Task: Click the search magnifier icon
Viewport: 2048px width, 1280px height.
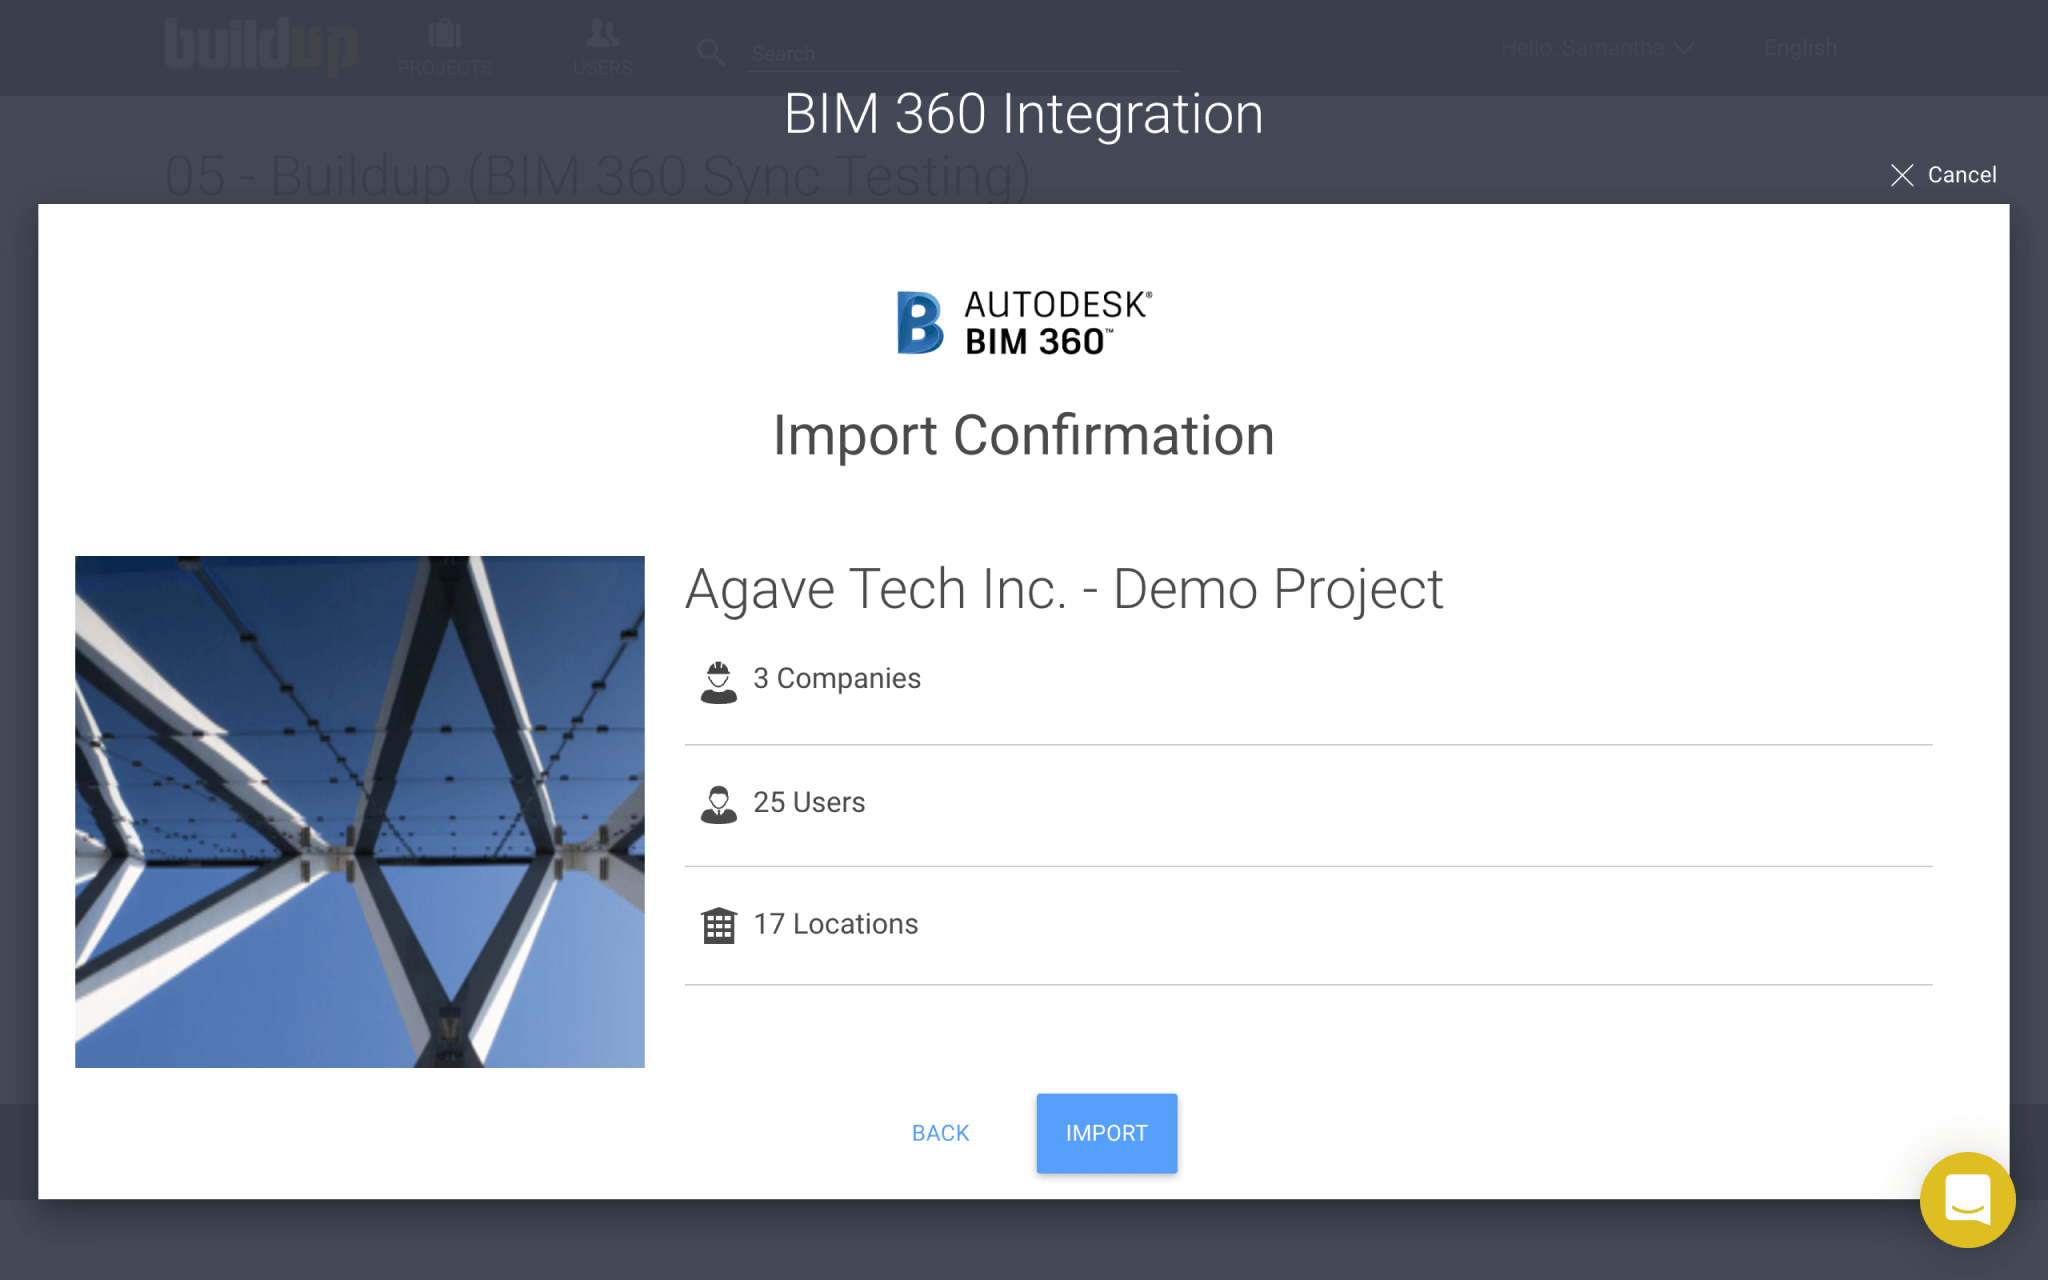Action: pyautogui.click(x=710, y=52)
